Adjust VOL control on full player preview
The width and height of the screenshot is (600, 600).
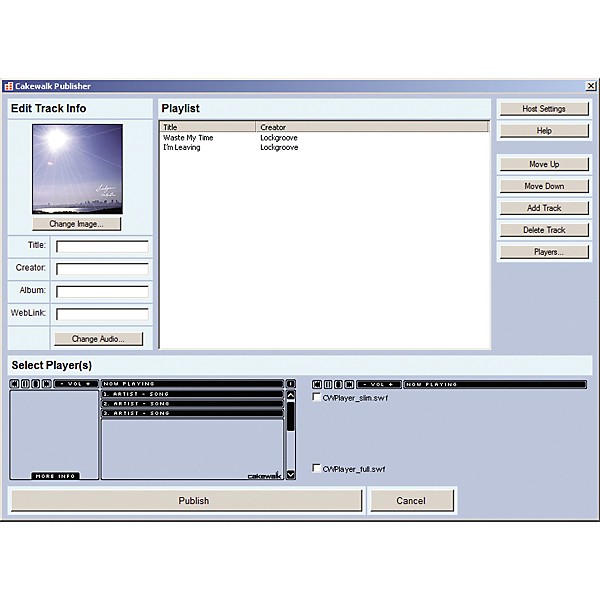click(76, 383)
